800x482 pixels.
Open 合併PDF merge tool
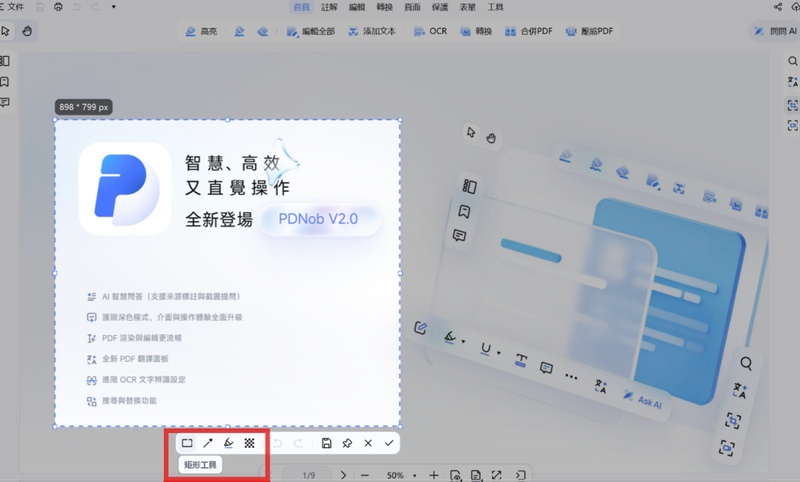pyautogui.click(x=529, y=31)
